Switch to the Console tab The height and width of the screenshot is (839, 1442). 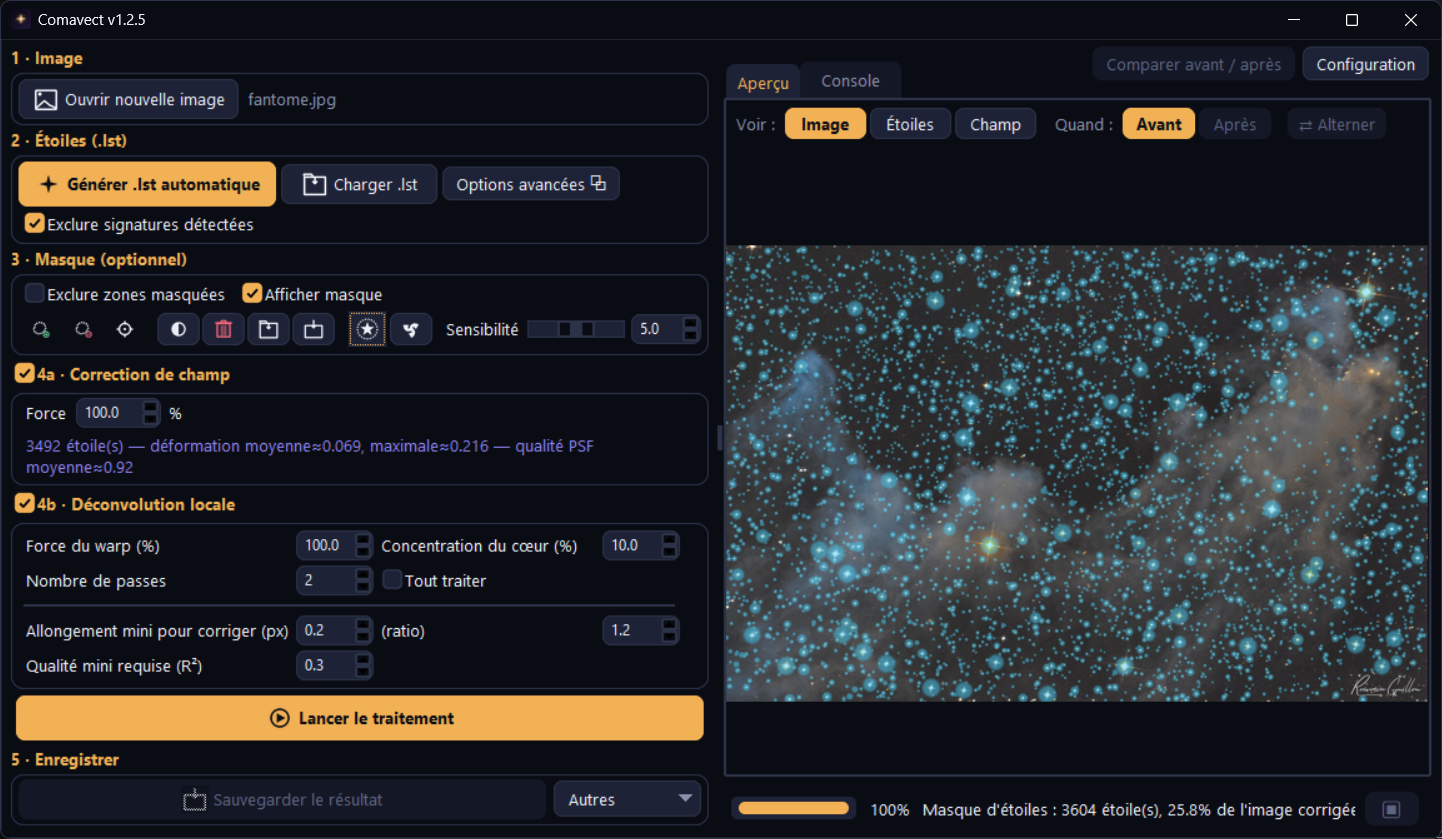[850, 81]
